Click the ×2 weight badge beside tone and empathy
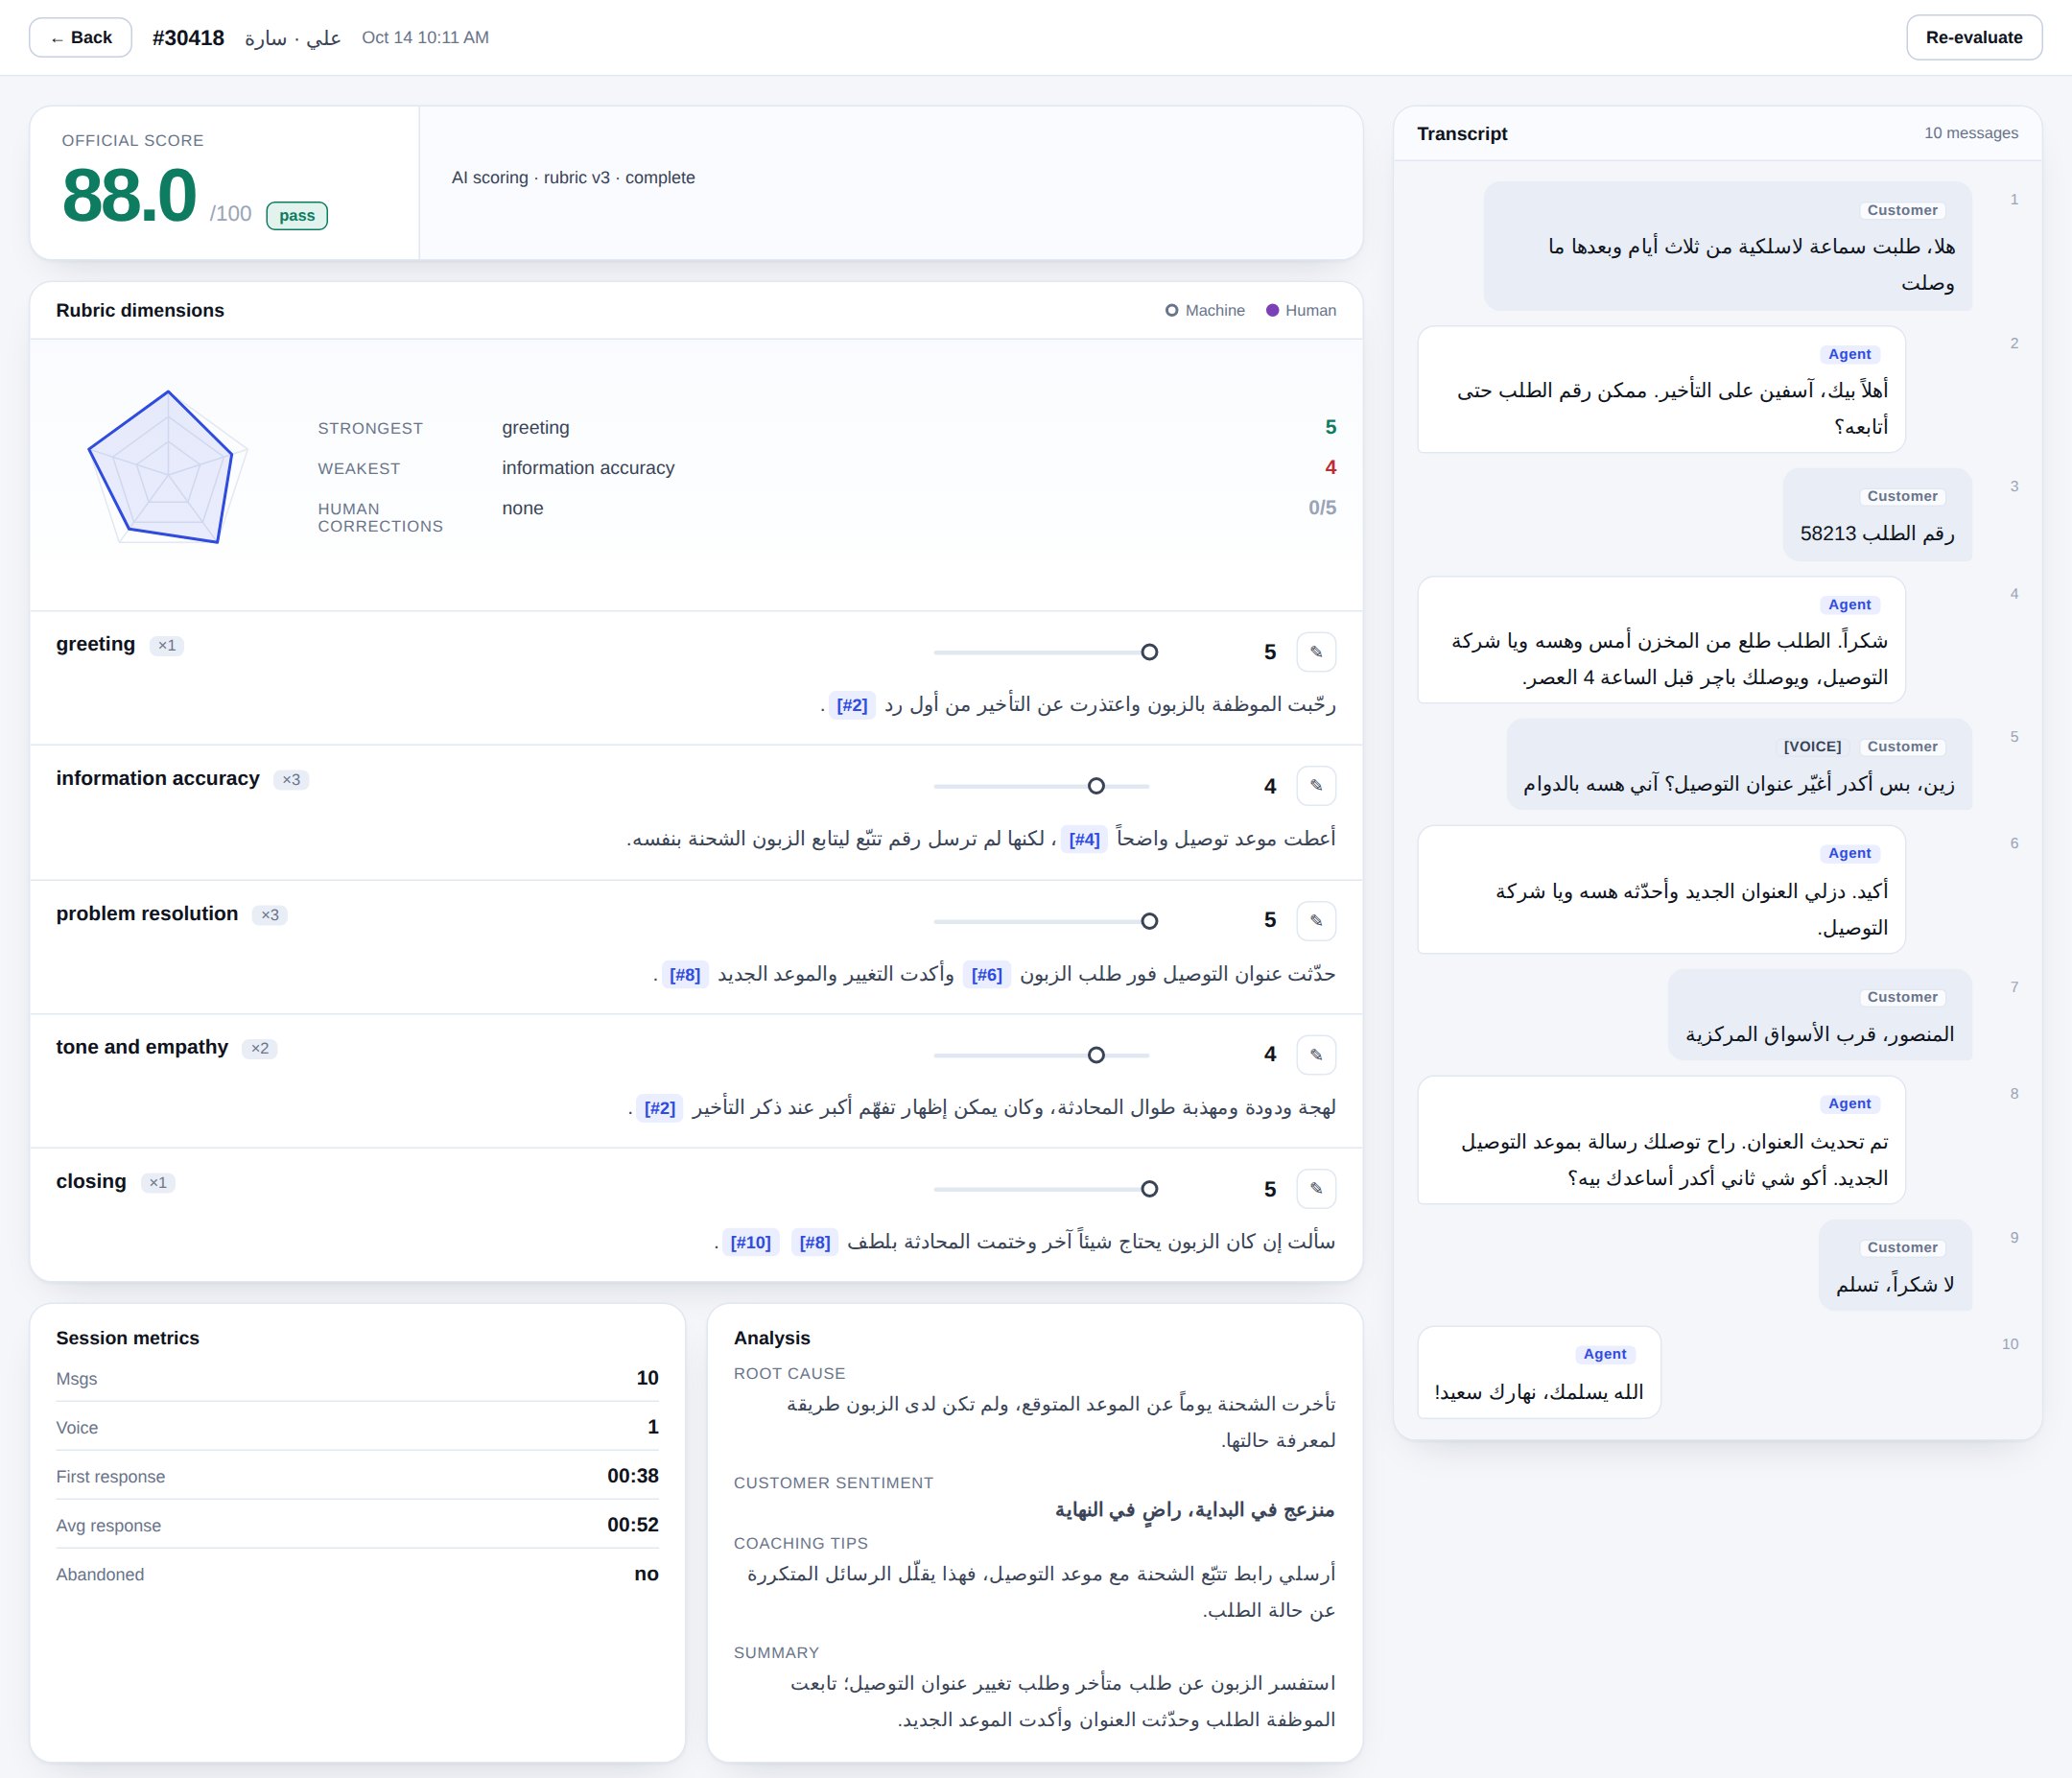 tap(260, 1048)
